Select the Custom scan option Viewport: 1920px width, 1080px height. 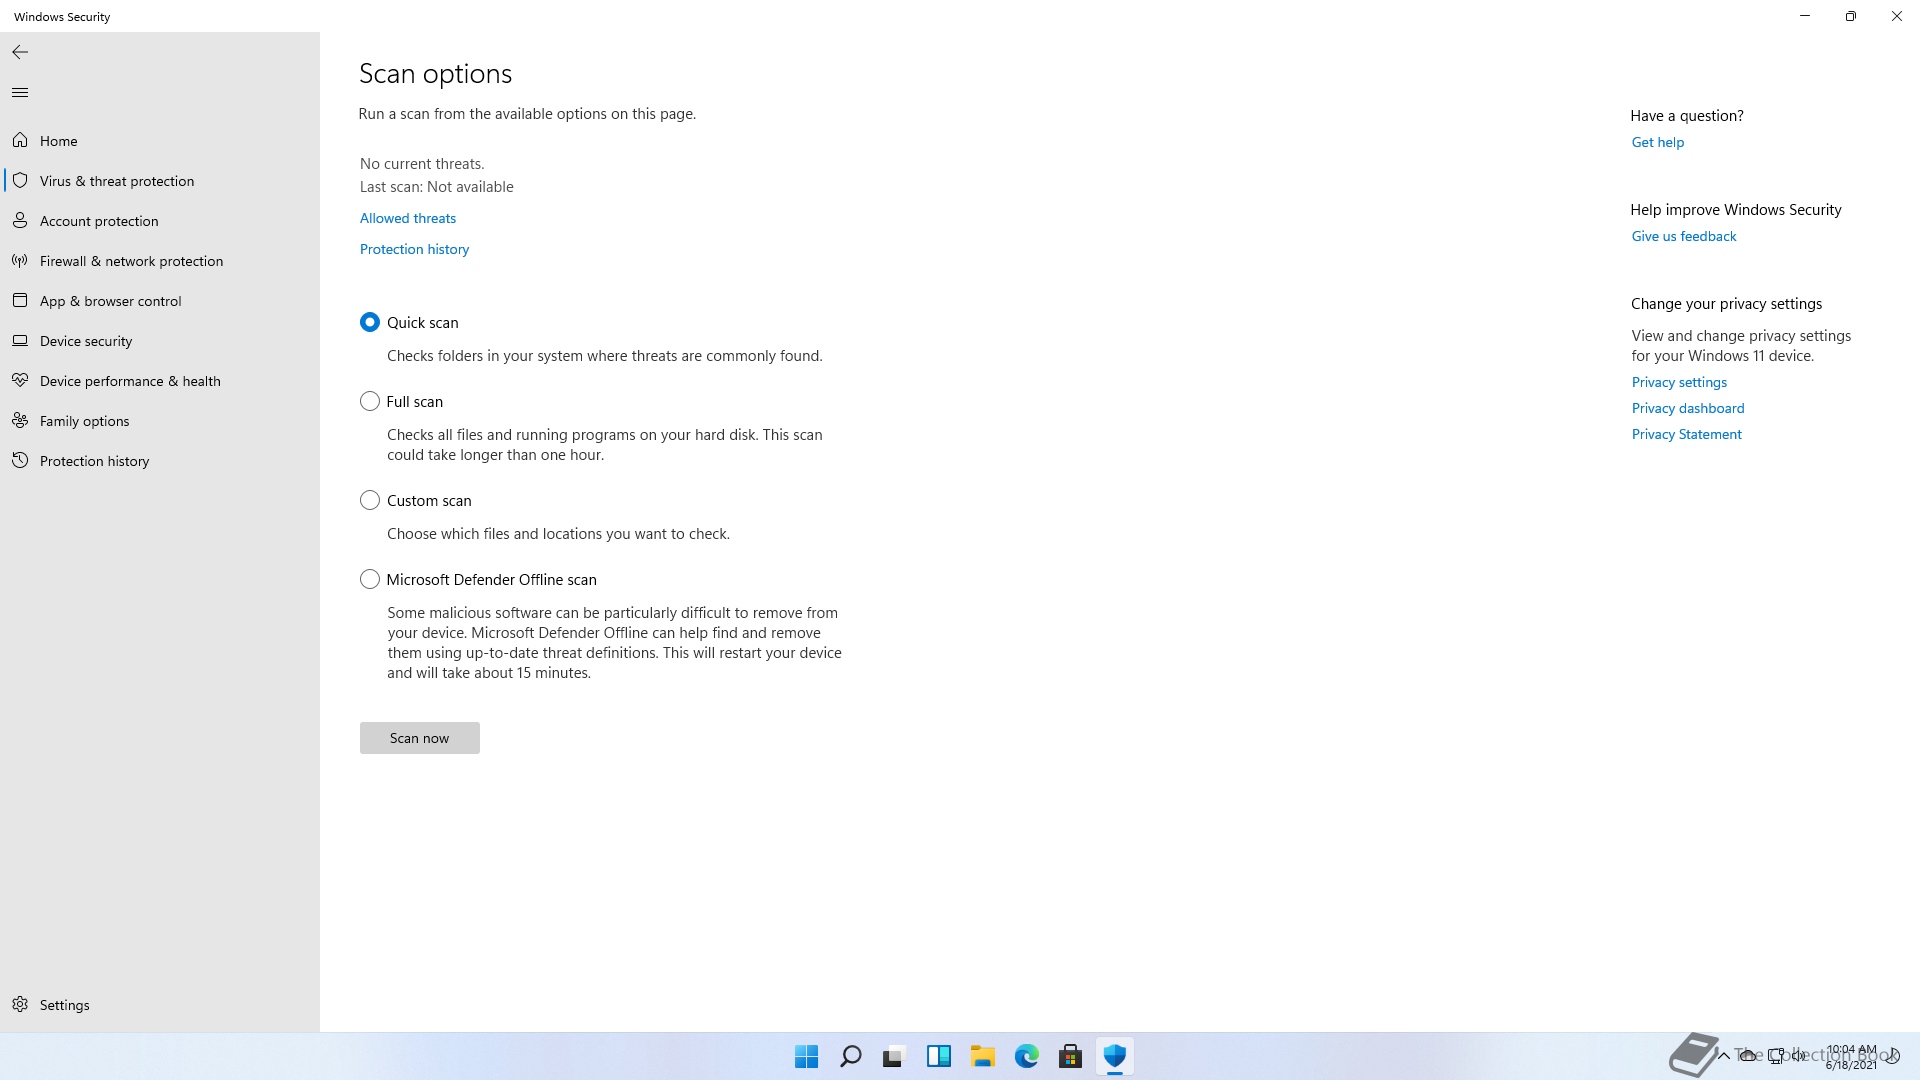pyautogui.click(x=370, y=500)
